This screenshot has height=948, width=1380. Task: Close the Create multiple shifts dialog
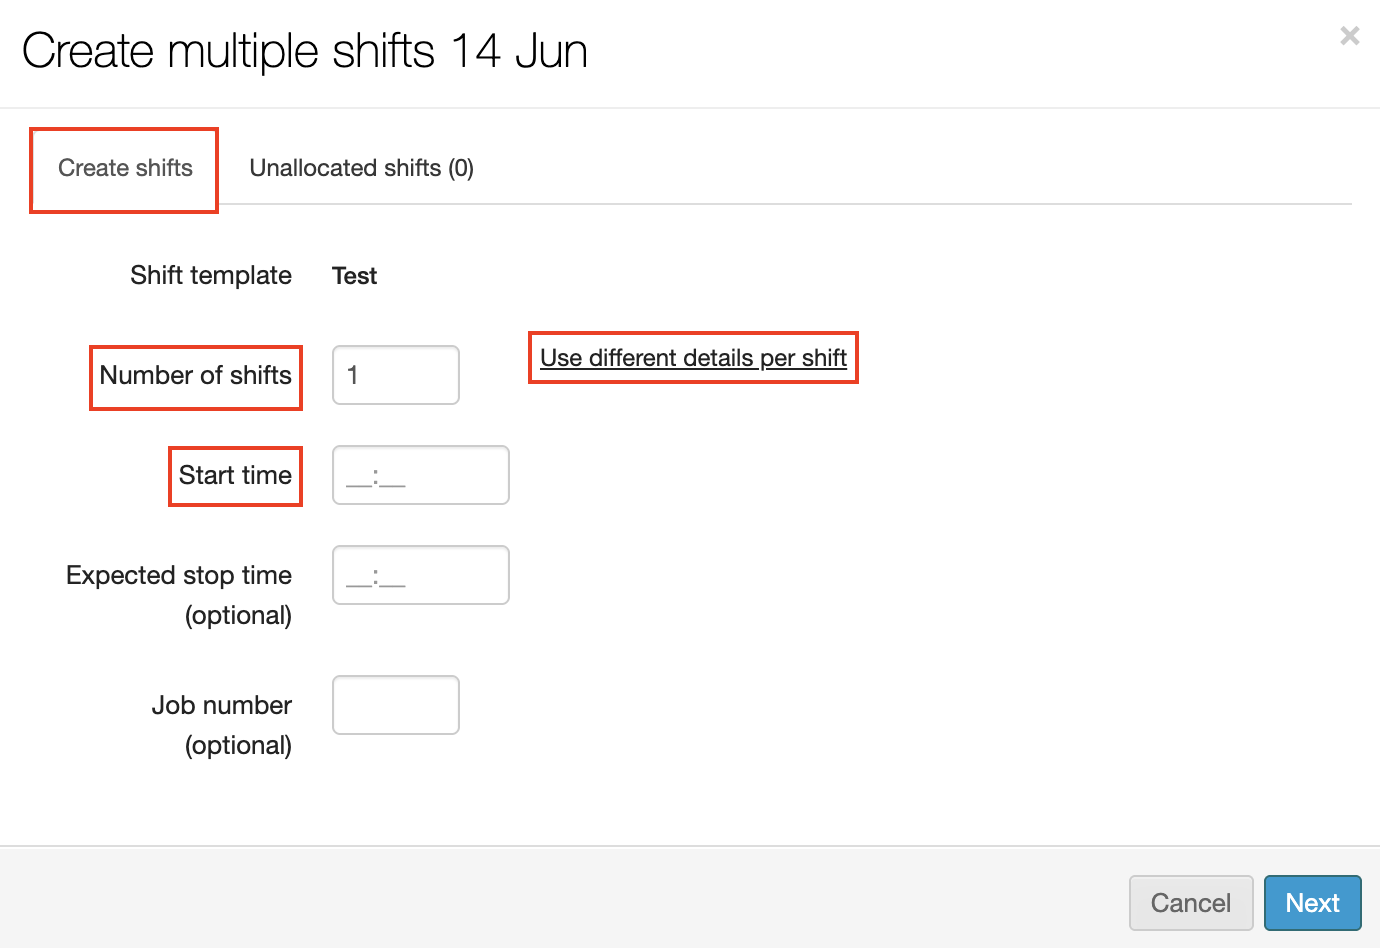[x=1349, y=36]
